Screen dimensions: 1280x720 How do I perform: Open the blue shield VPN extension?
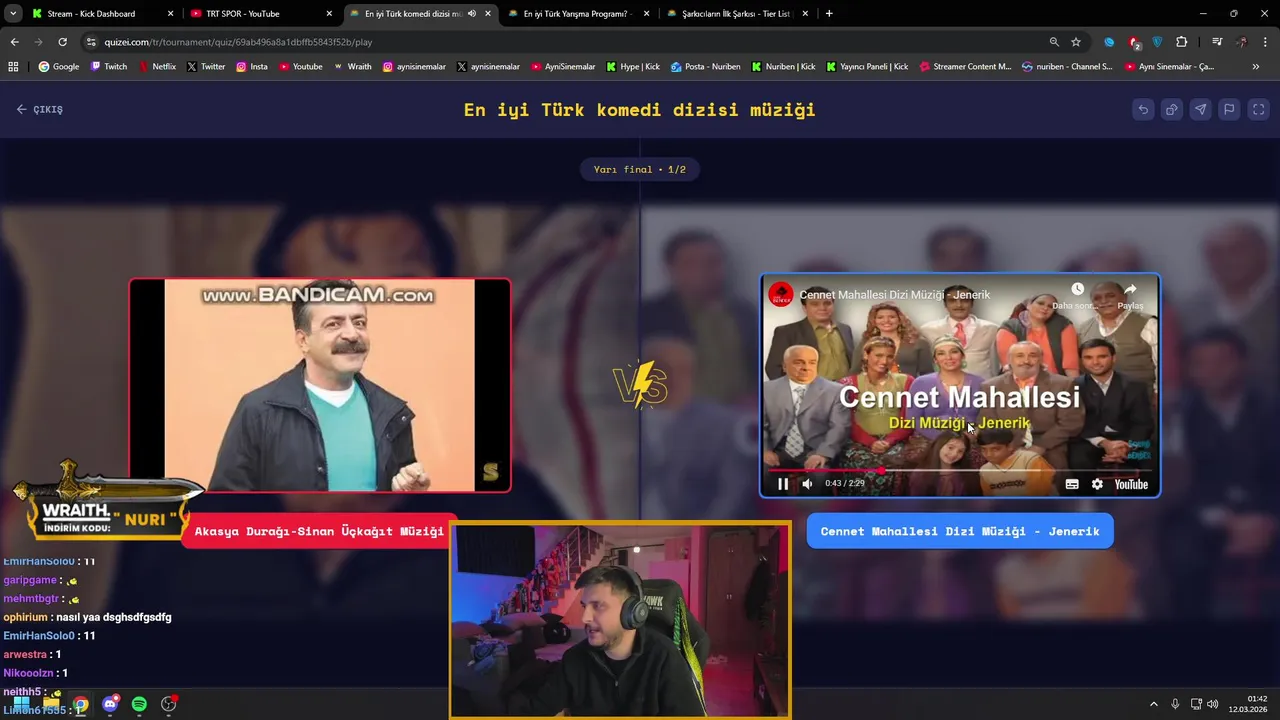[1158, 42]
